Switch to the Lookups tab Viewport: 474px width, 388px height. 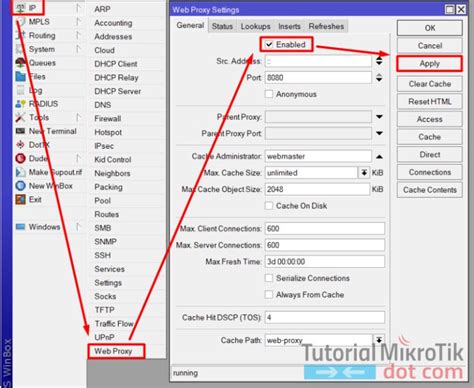[256, 26]
